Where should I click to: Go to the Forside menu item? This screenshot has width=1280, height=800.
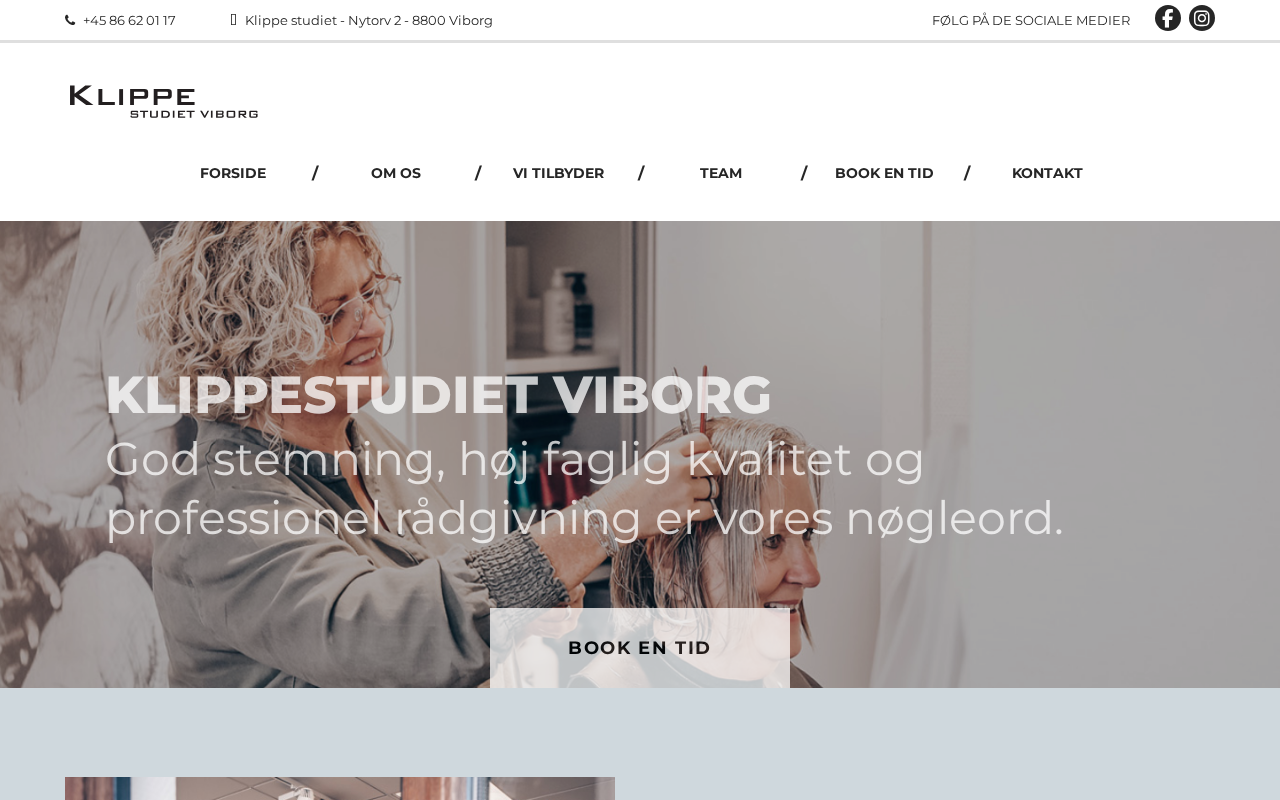click(x=233, y=173)
